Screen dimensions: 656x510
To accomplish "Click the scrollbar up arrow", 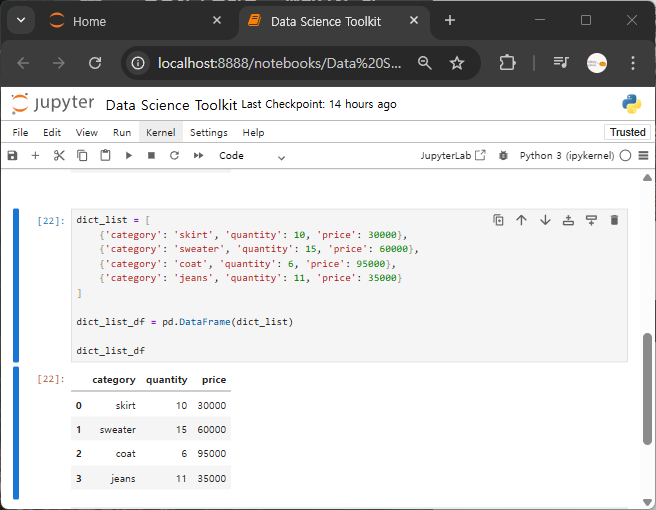I will pos(647,177).
